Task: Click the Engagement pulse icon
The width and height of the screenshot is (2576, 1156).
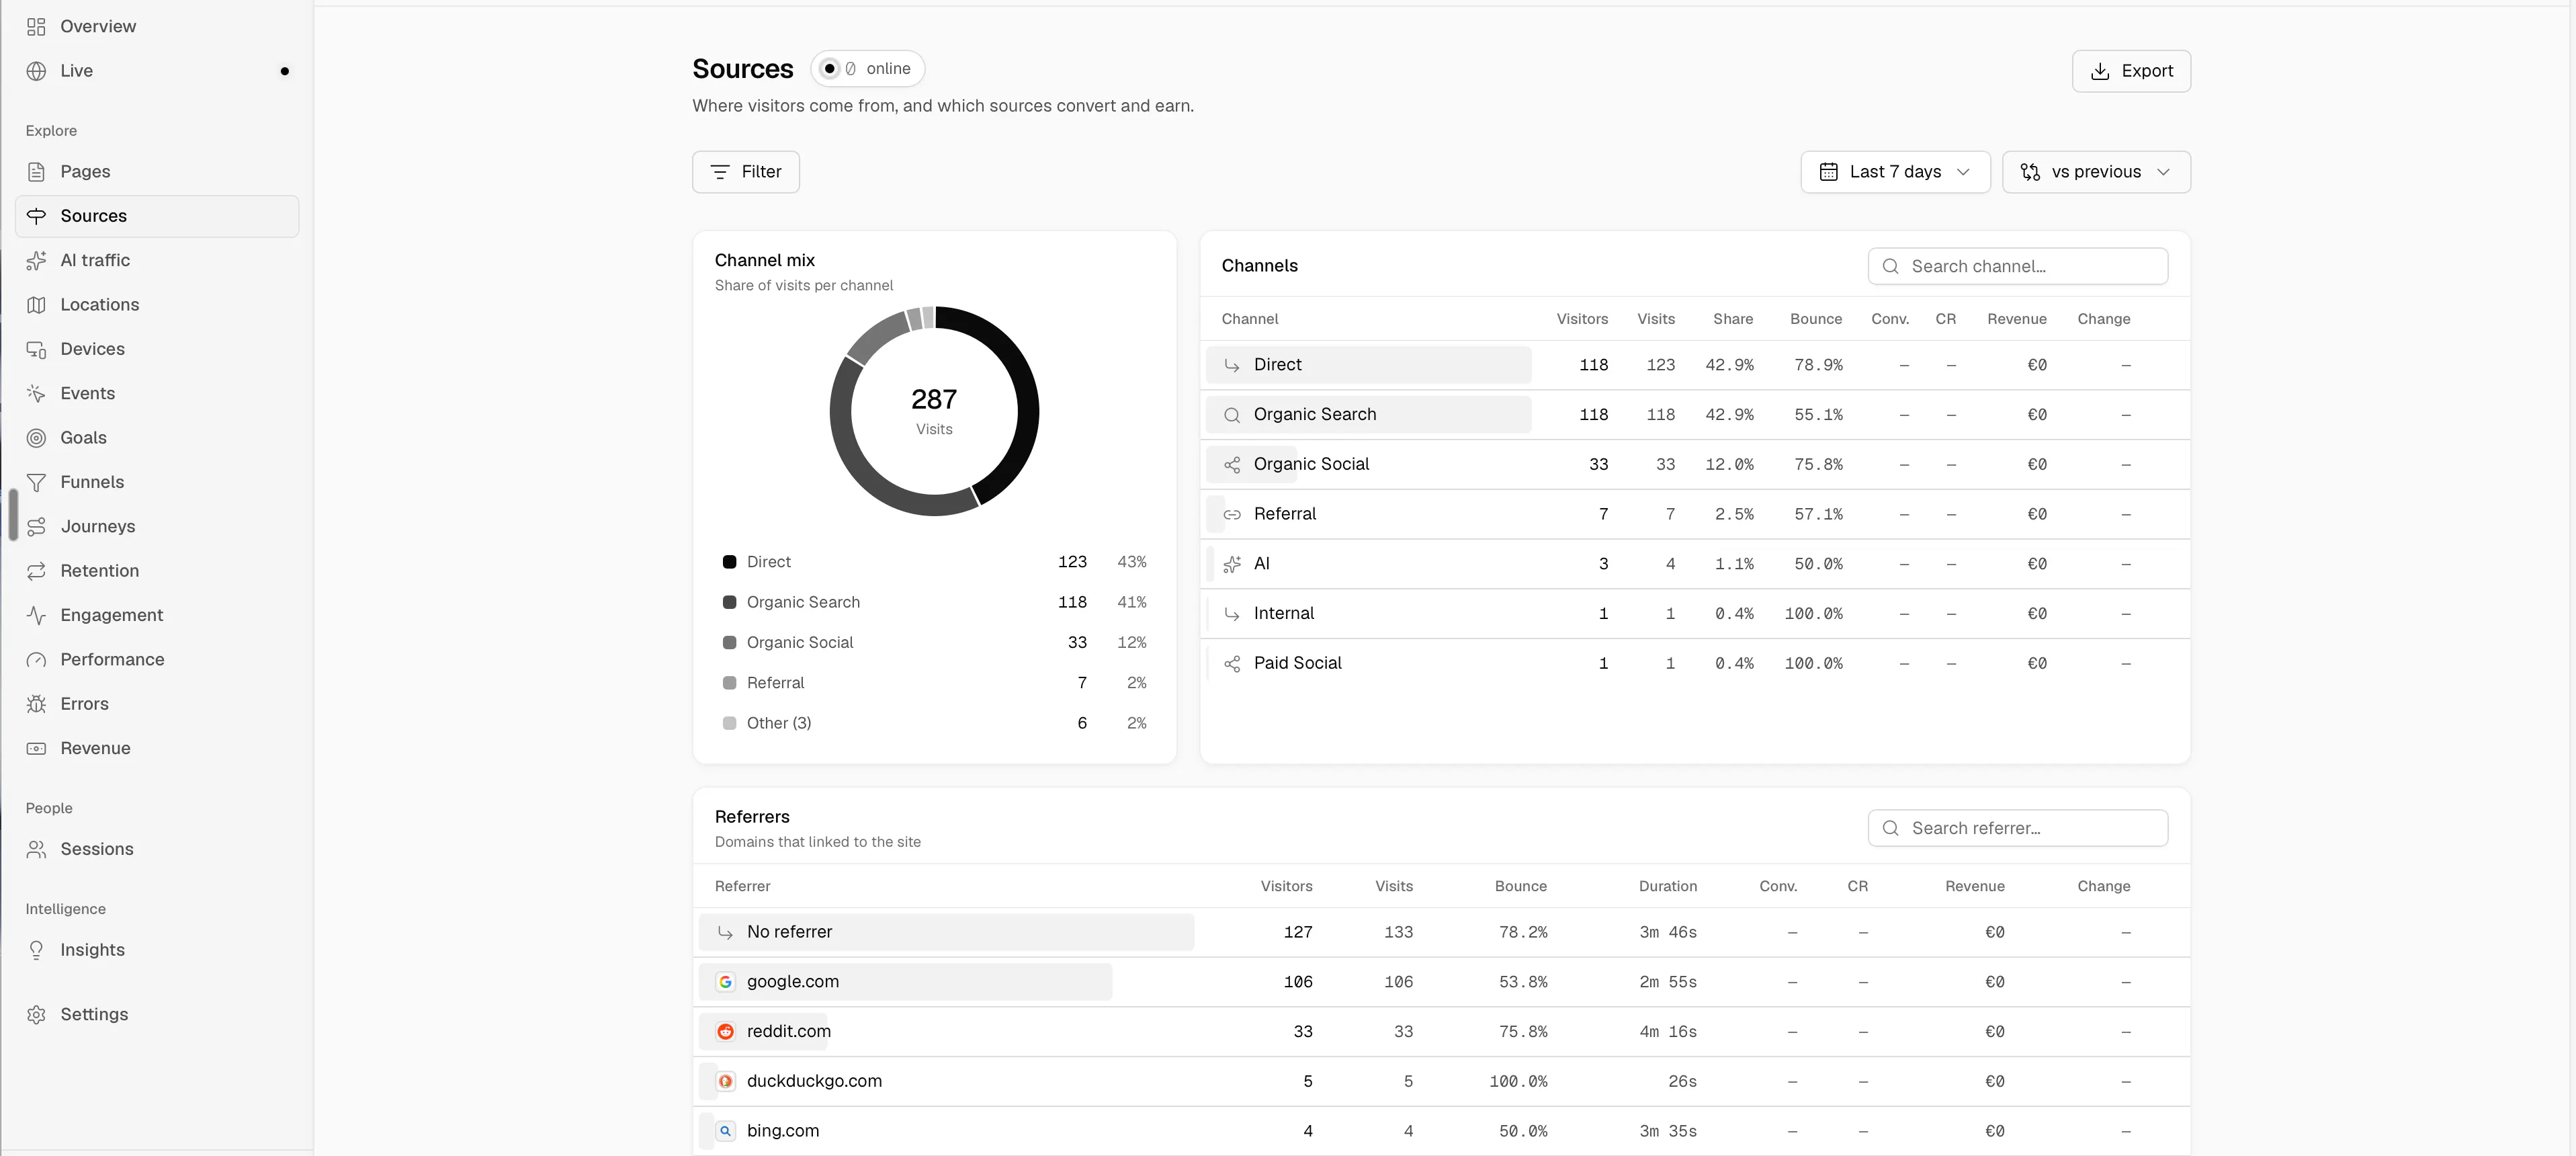Action: (36, 615)
